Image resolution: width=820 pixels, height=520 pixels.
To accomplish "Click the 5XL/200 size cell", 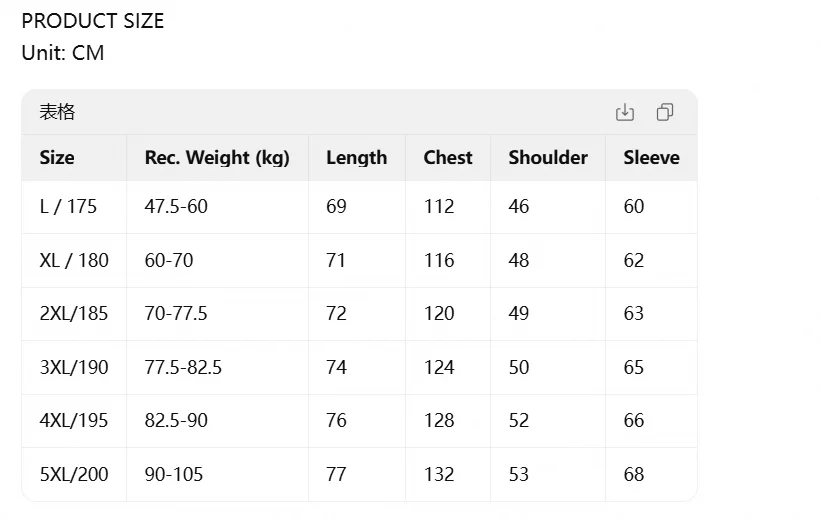I will coord(74,474).
